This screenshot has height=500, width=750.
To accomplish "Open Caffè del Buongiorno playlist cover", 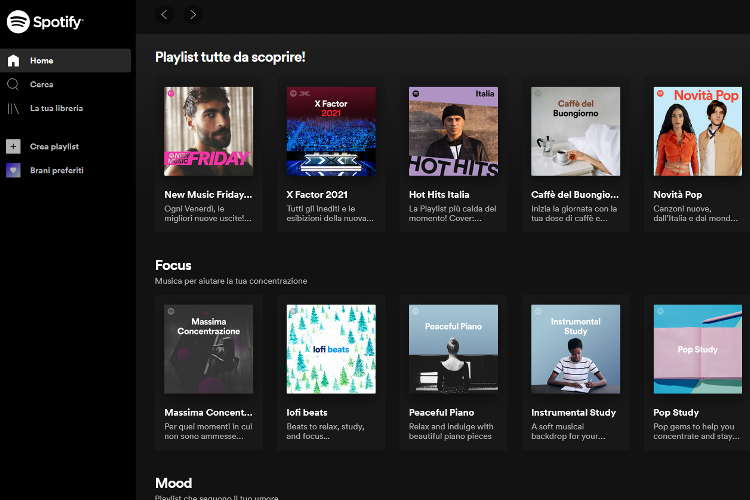I will [x=575, y=131].
